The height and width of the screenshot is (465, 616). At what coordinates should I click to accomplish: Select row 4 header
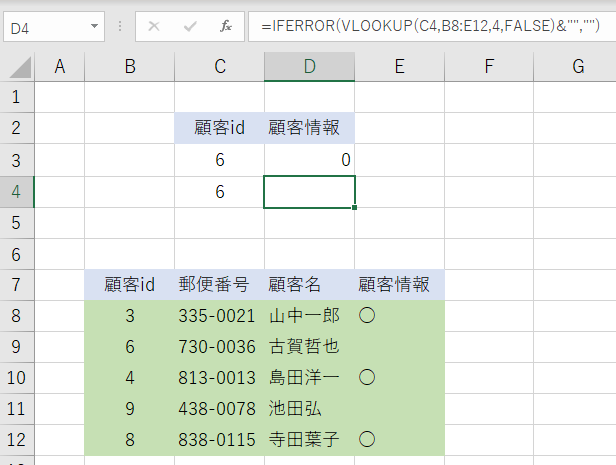click(16, 192)
